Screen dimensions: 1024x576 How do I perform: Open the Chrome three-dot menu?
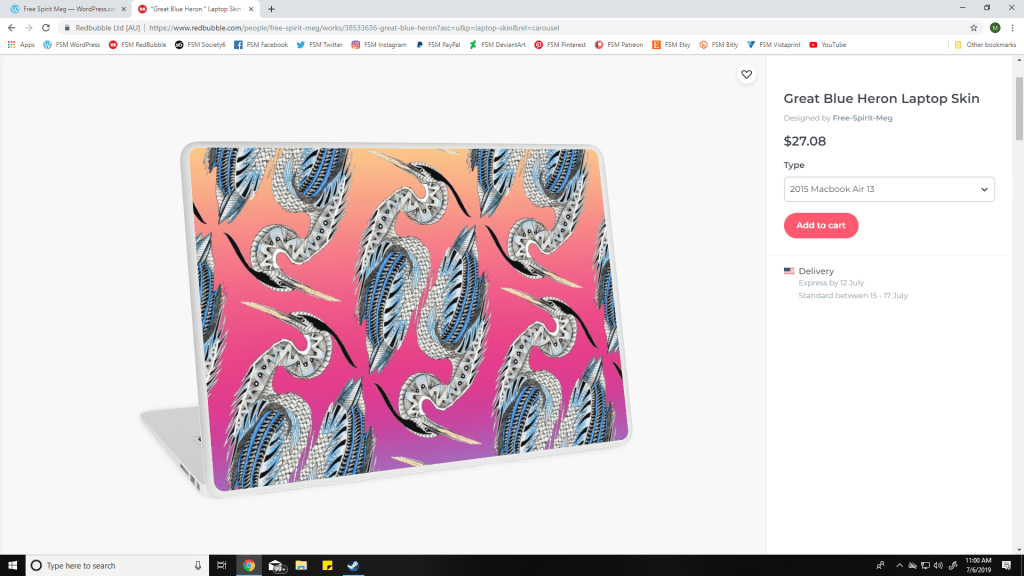click(1013, 28)
